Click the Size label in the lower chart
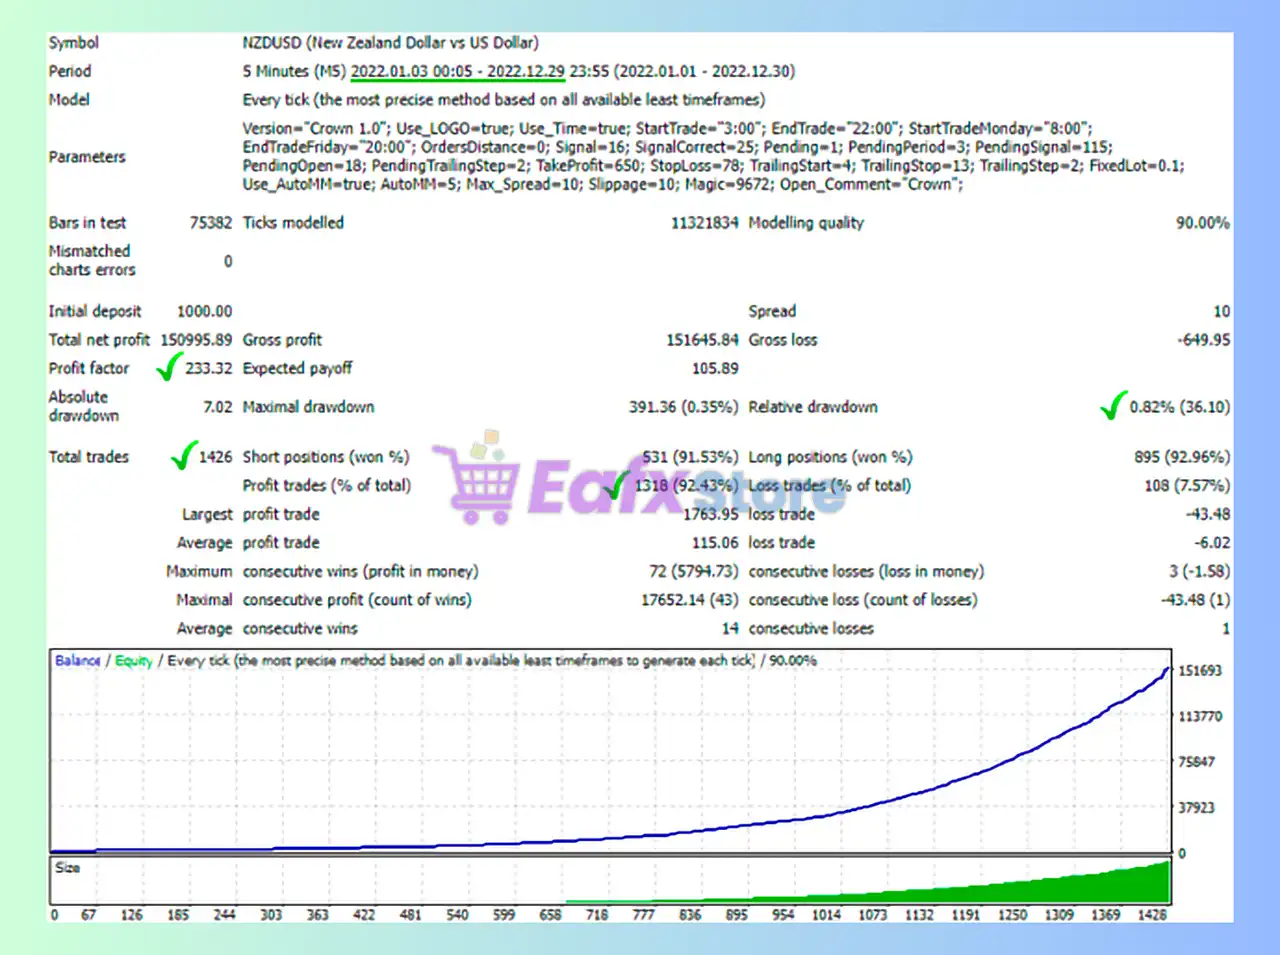 pyautogui.click(x=67, y=867)
